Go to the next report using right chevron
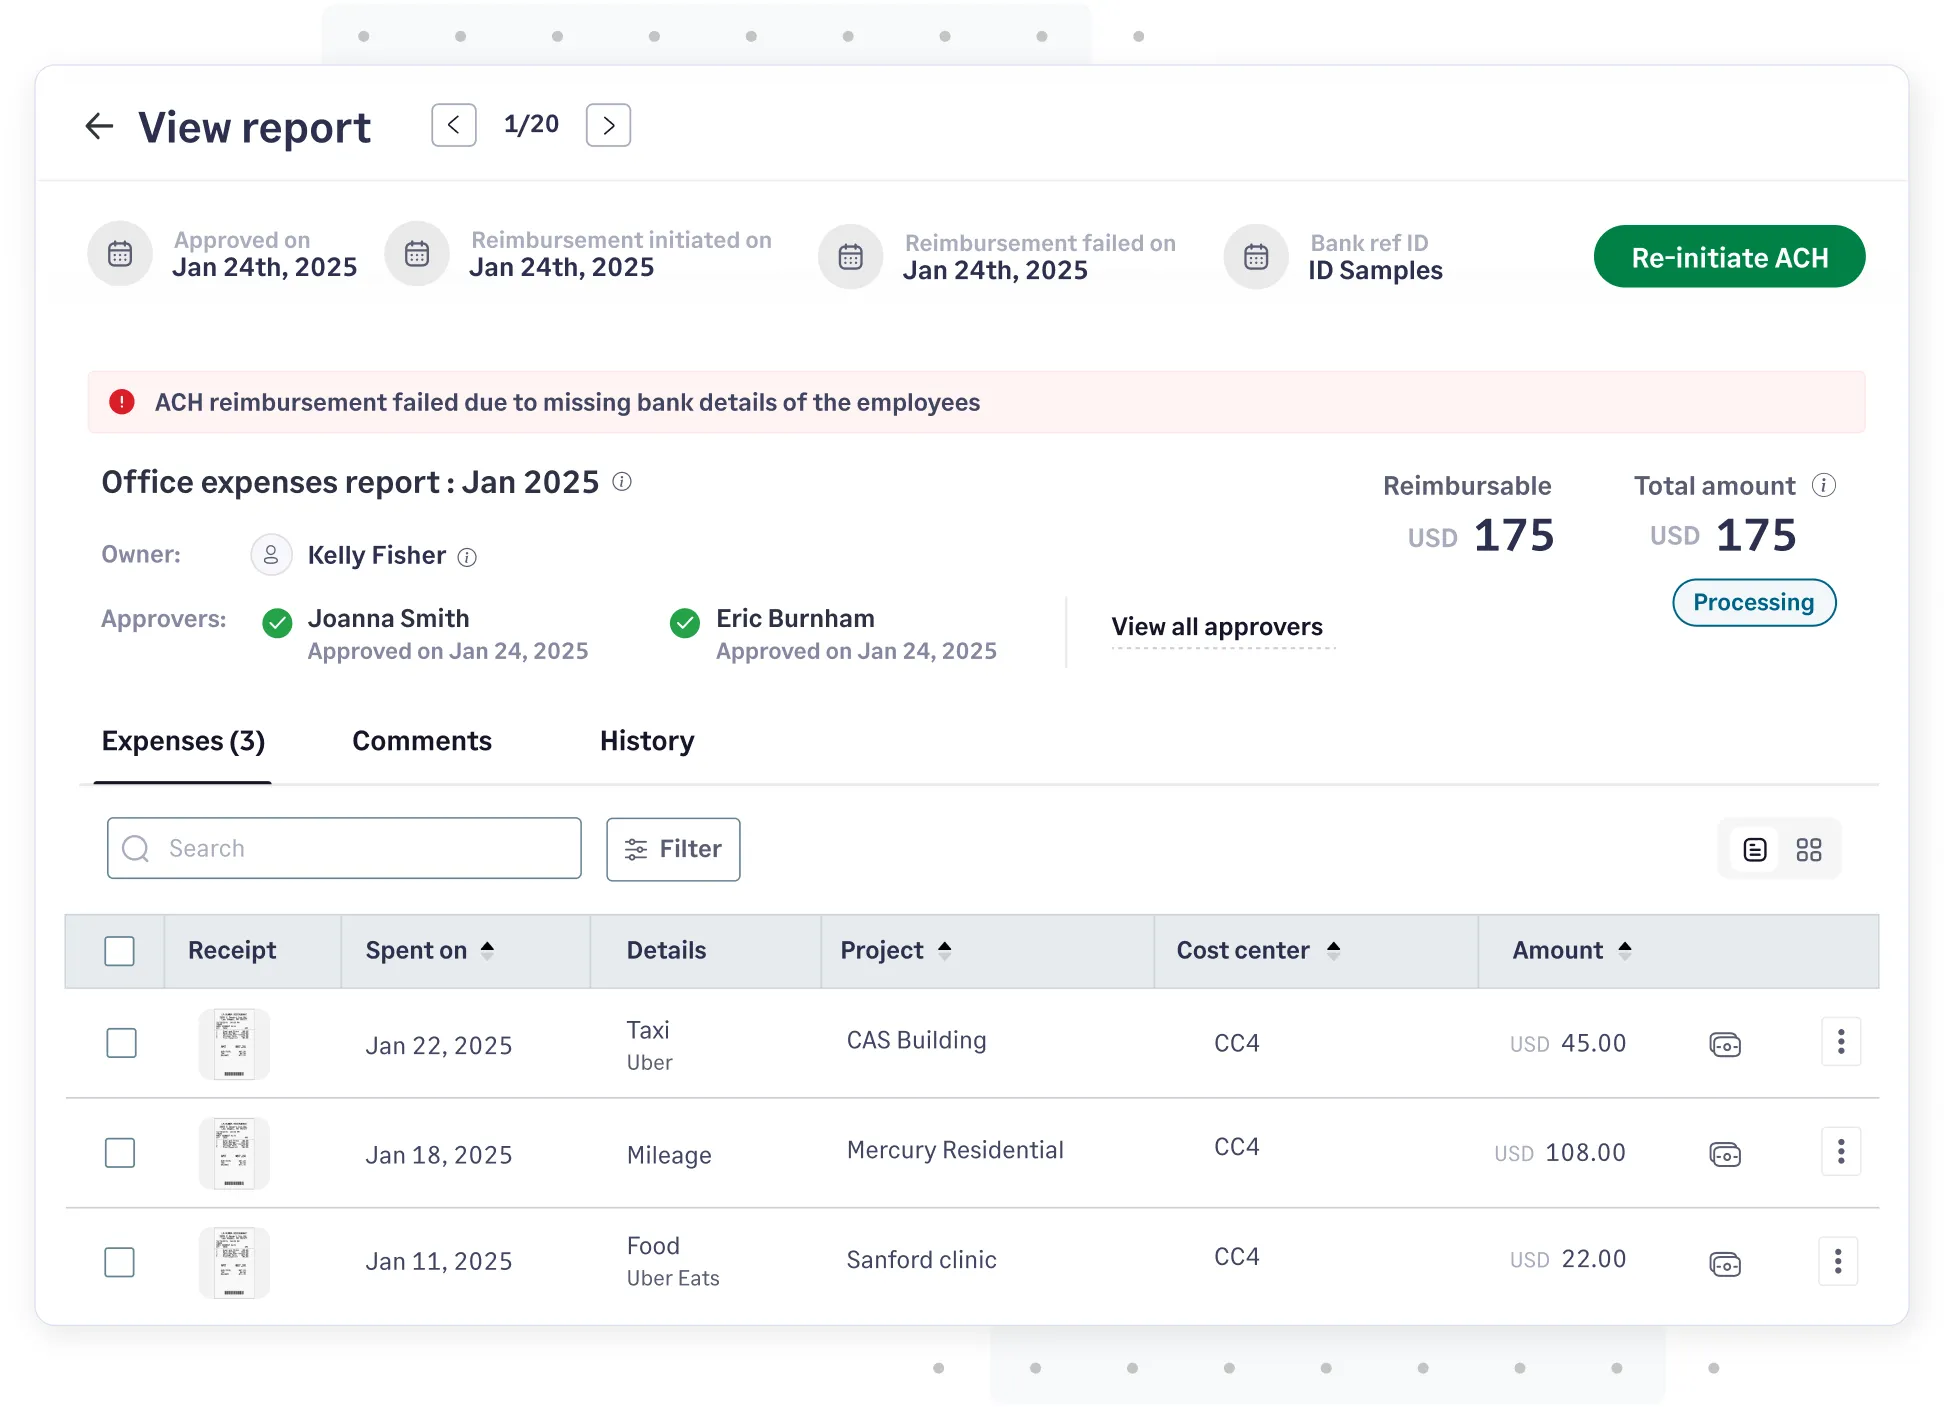Image resolution: width=1944 pixels, height=1407 pixels. pos(608,125)
